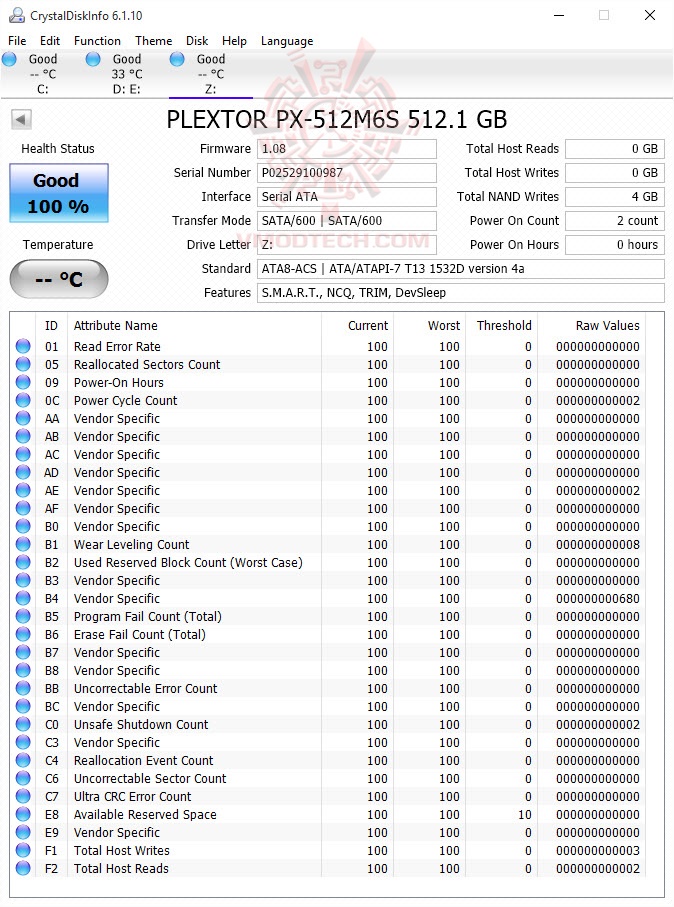Click threshold 10 for Available Reserved Space
The width and height of the screenshot is (674, 907).
tap(525, 815)
